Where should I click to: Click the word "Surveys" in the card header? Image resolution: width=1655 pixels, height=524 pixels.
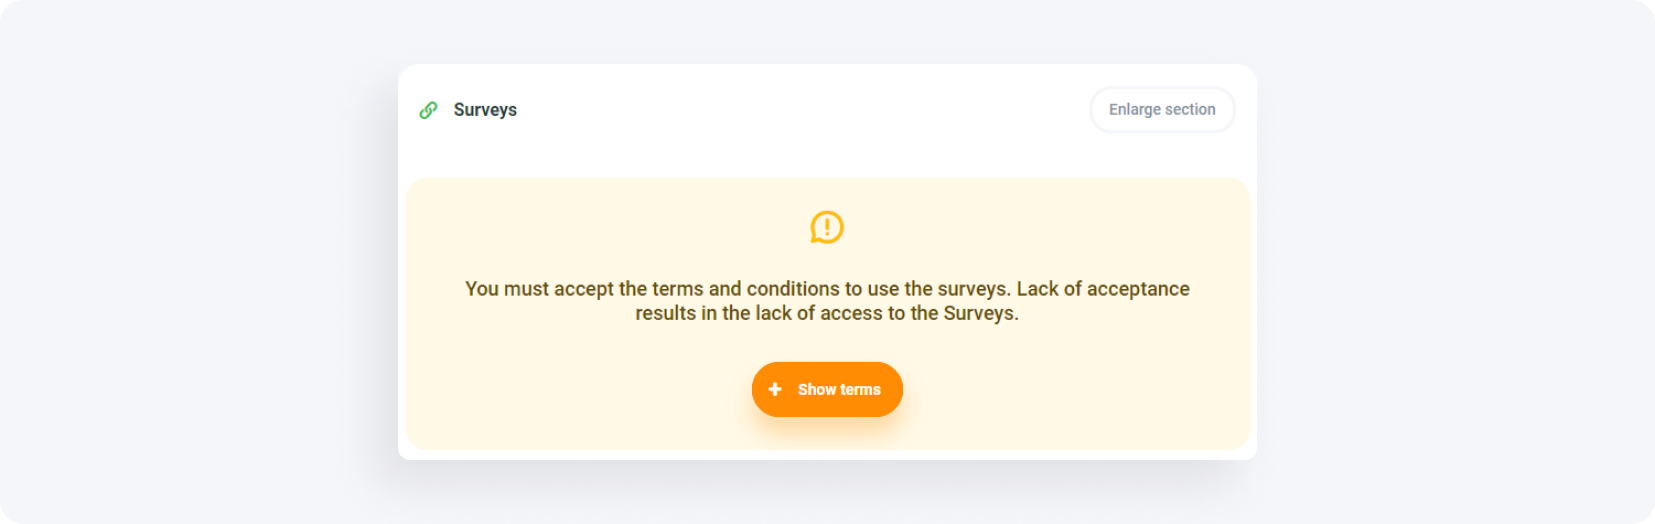click(x=485, y=110)
